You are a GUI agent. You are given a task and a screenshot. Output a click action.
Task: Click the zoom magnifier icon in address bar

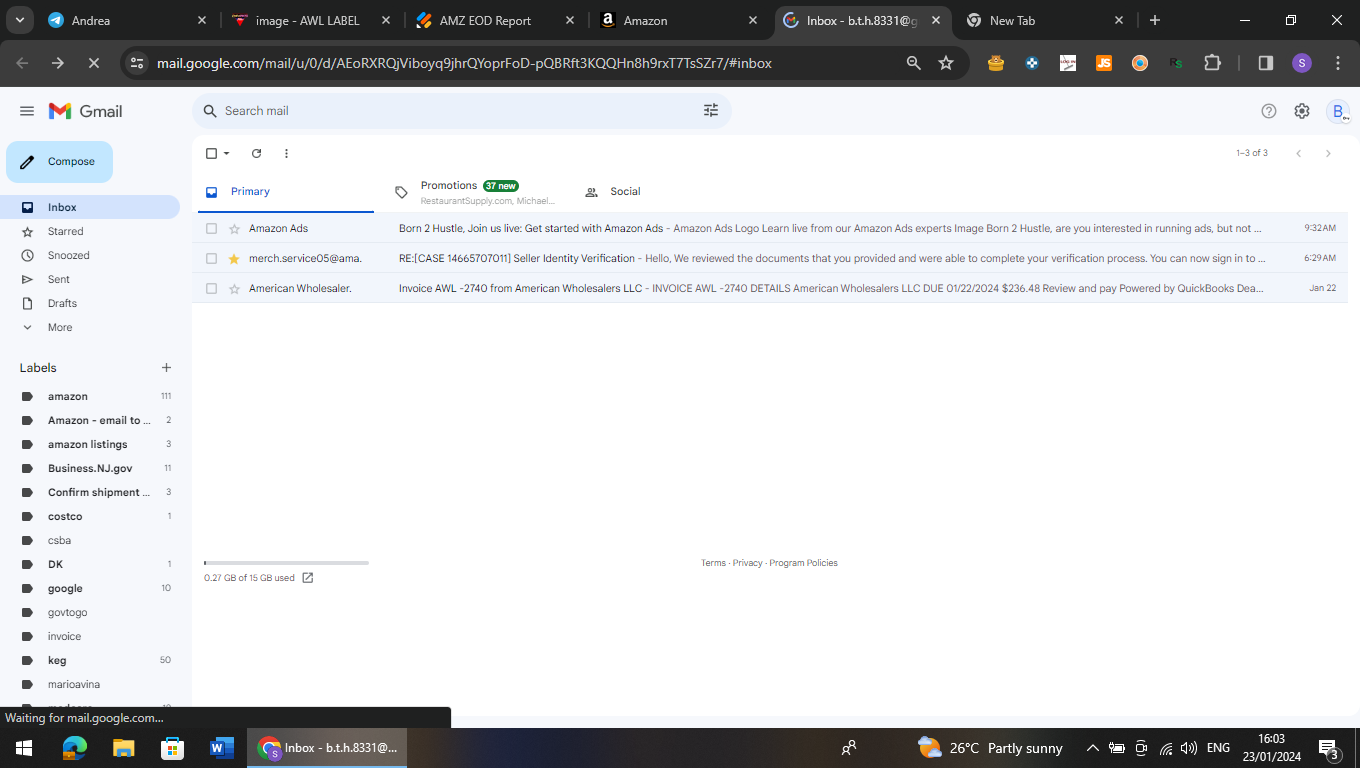pos(913,63)
